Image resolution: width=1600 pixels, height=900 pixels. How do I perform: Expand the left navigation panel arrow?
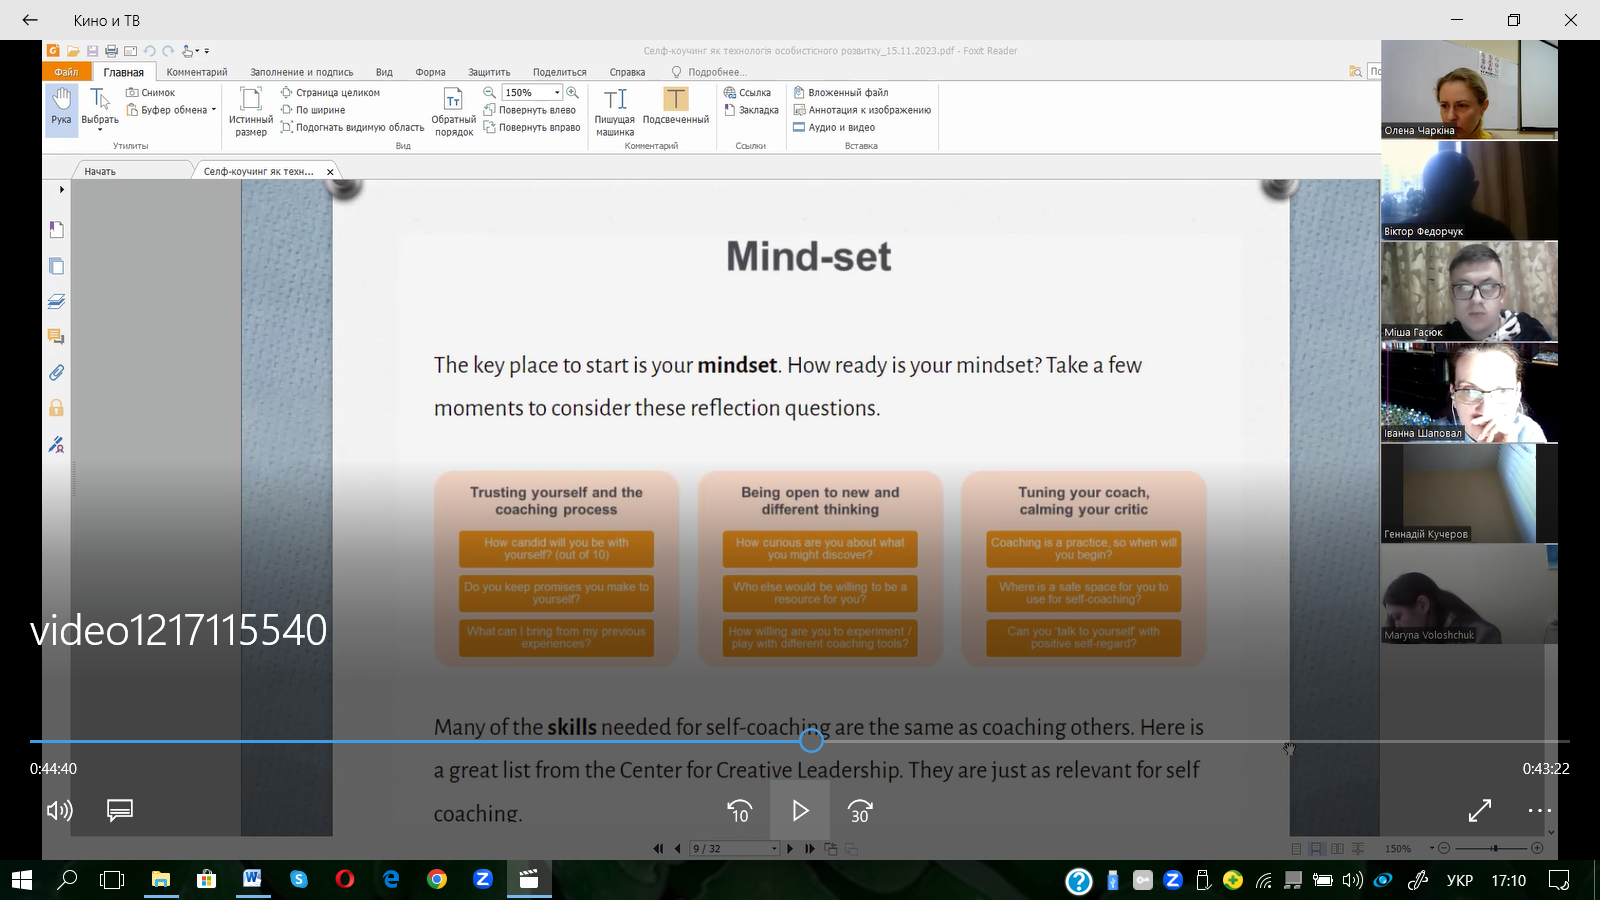61,189
